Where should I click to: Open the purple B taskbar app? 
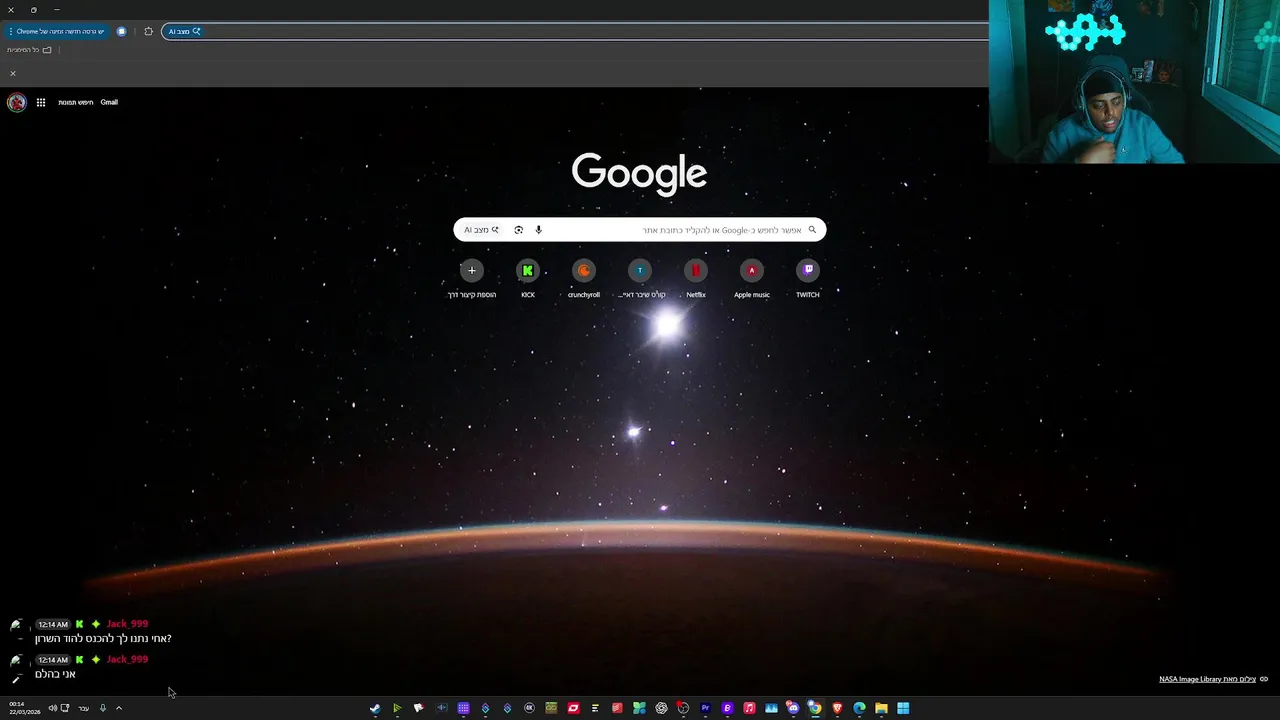click(x=727, y=708)
